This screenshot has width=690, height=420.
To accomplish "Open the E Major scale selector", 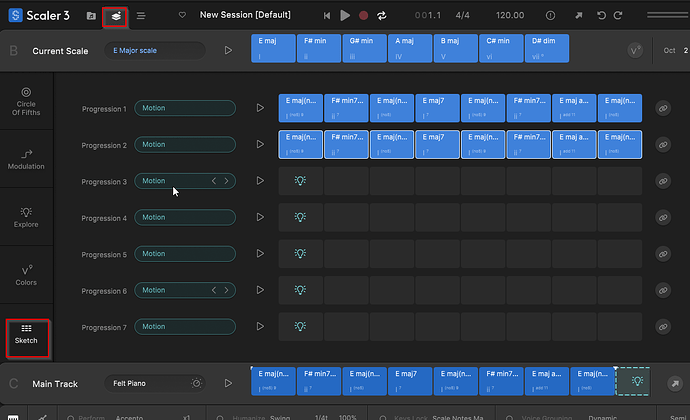I will click(x=155, y=51).
